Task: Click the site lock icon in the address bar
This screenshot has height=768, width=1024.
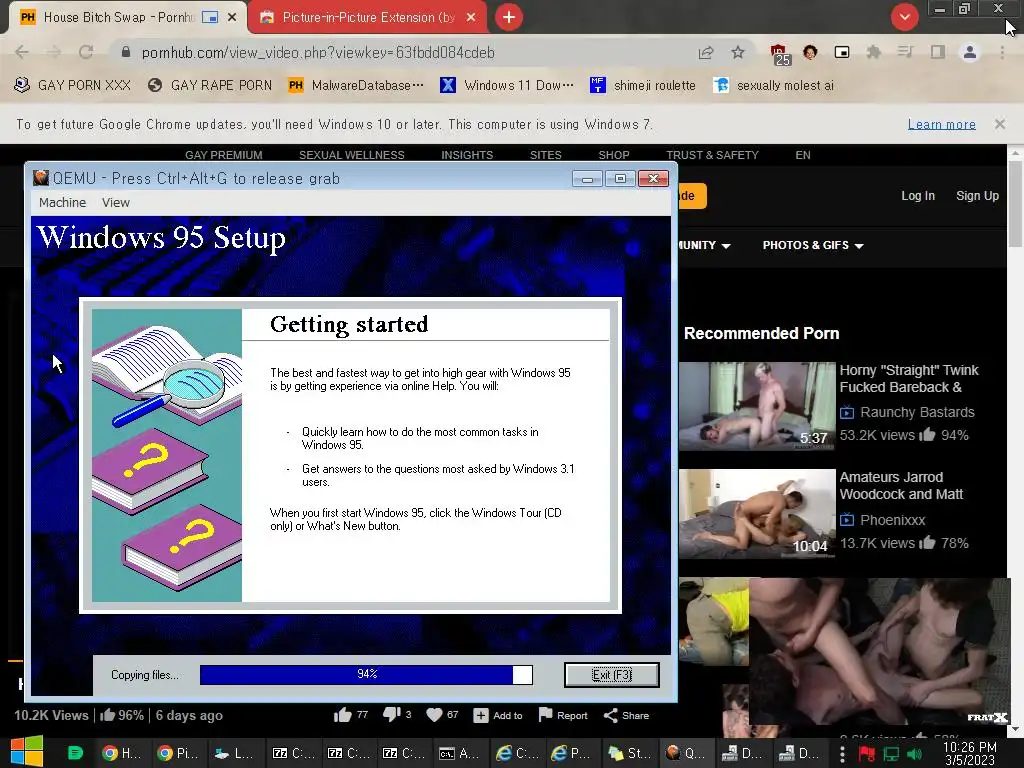Action: 126,52
